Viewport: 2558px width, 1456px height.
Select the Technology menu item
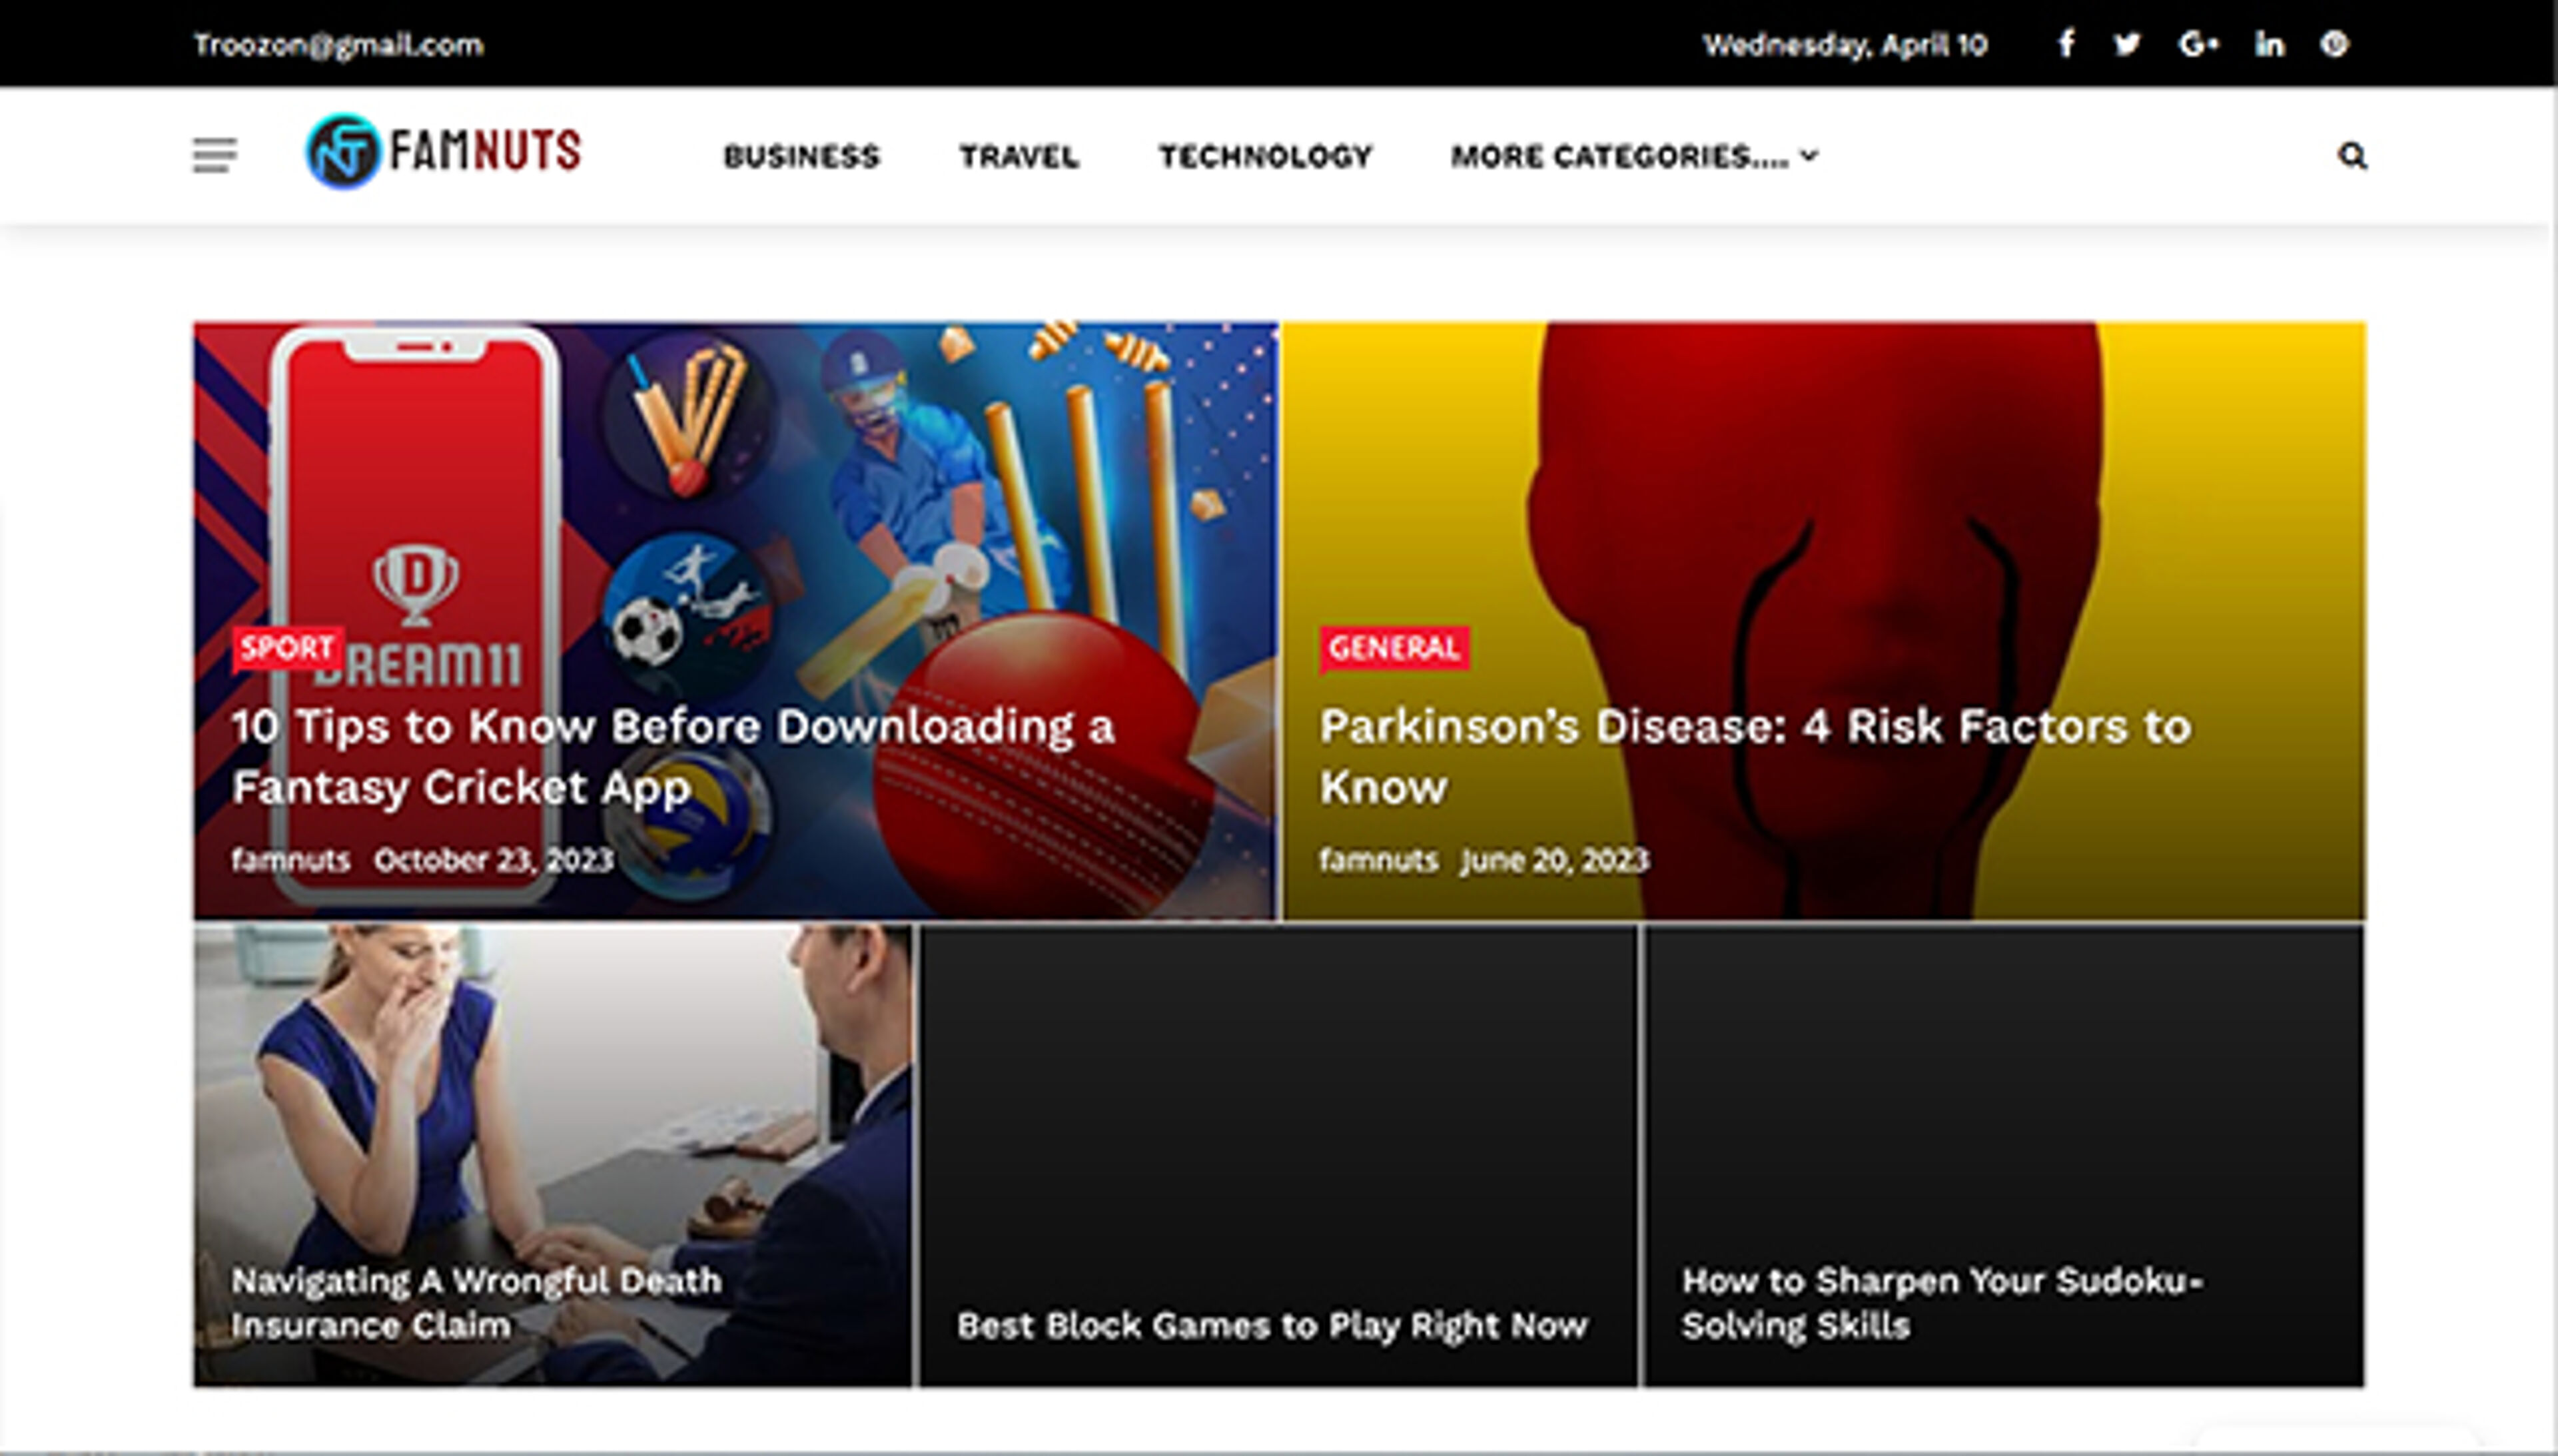point(1265,156)
